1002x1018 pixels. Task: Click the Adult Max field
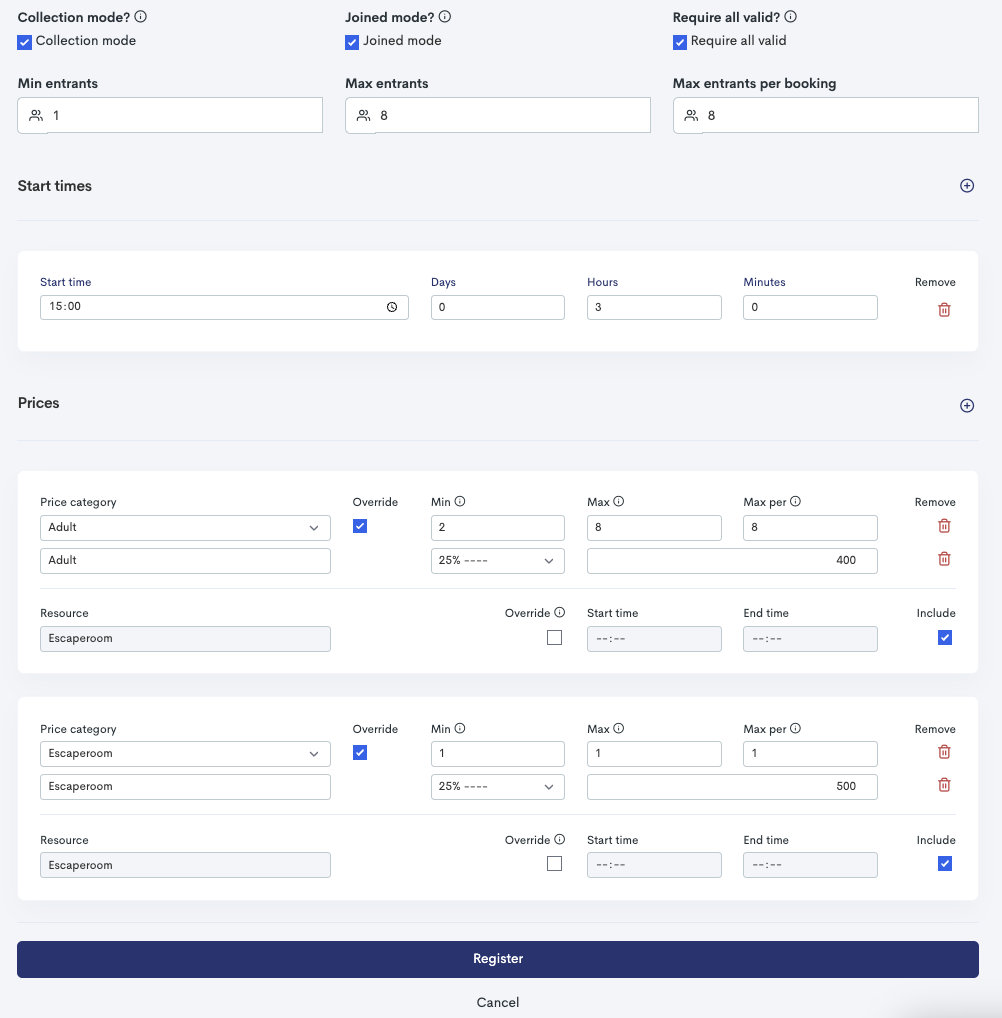click(x=654, y=528)
